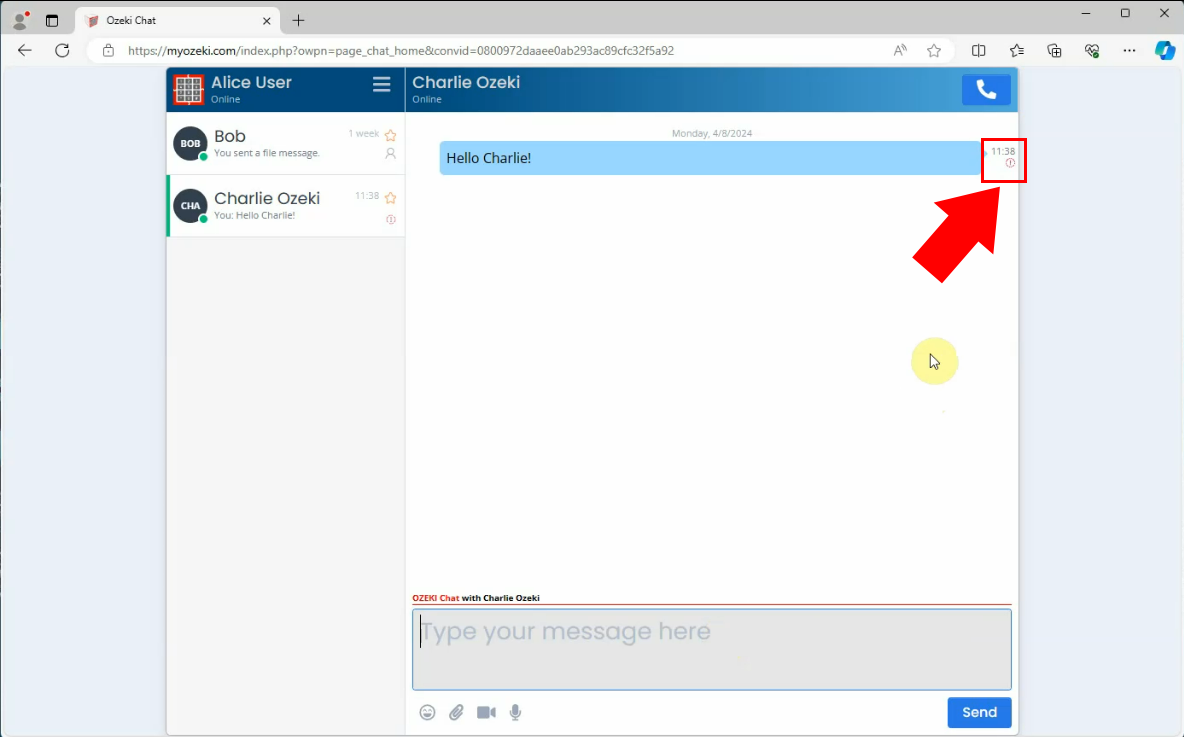Record a voice message with microphone icon
This screenshot has width=1184, height=737.
(515, 712)
